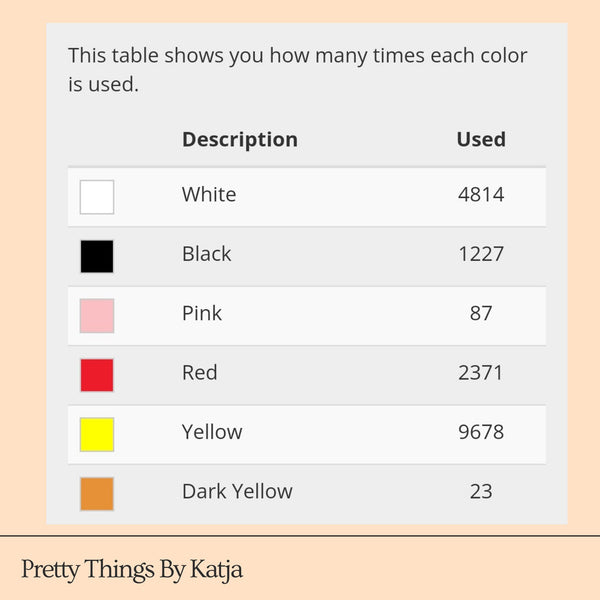This screenshot has width=600, height=600.
Task: Select the Pink row label
Action: click(202, 313)
